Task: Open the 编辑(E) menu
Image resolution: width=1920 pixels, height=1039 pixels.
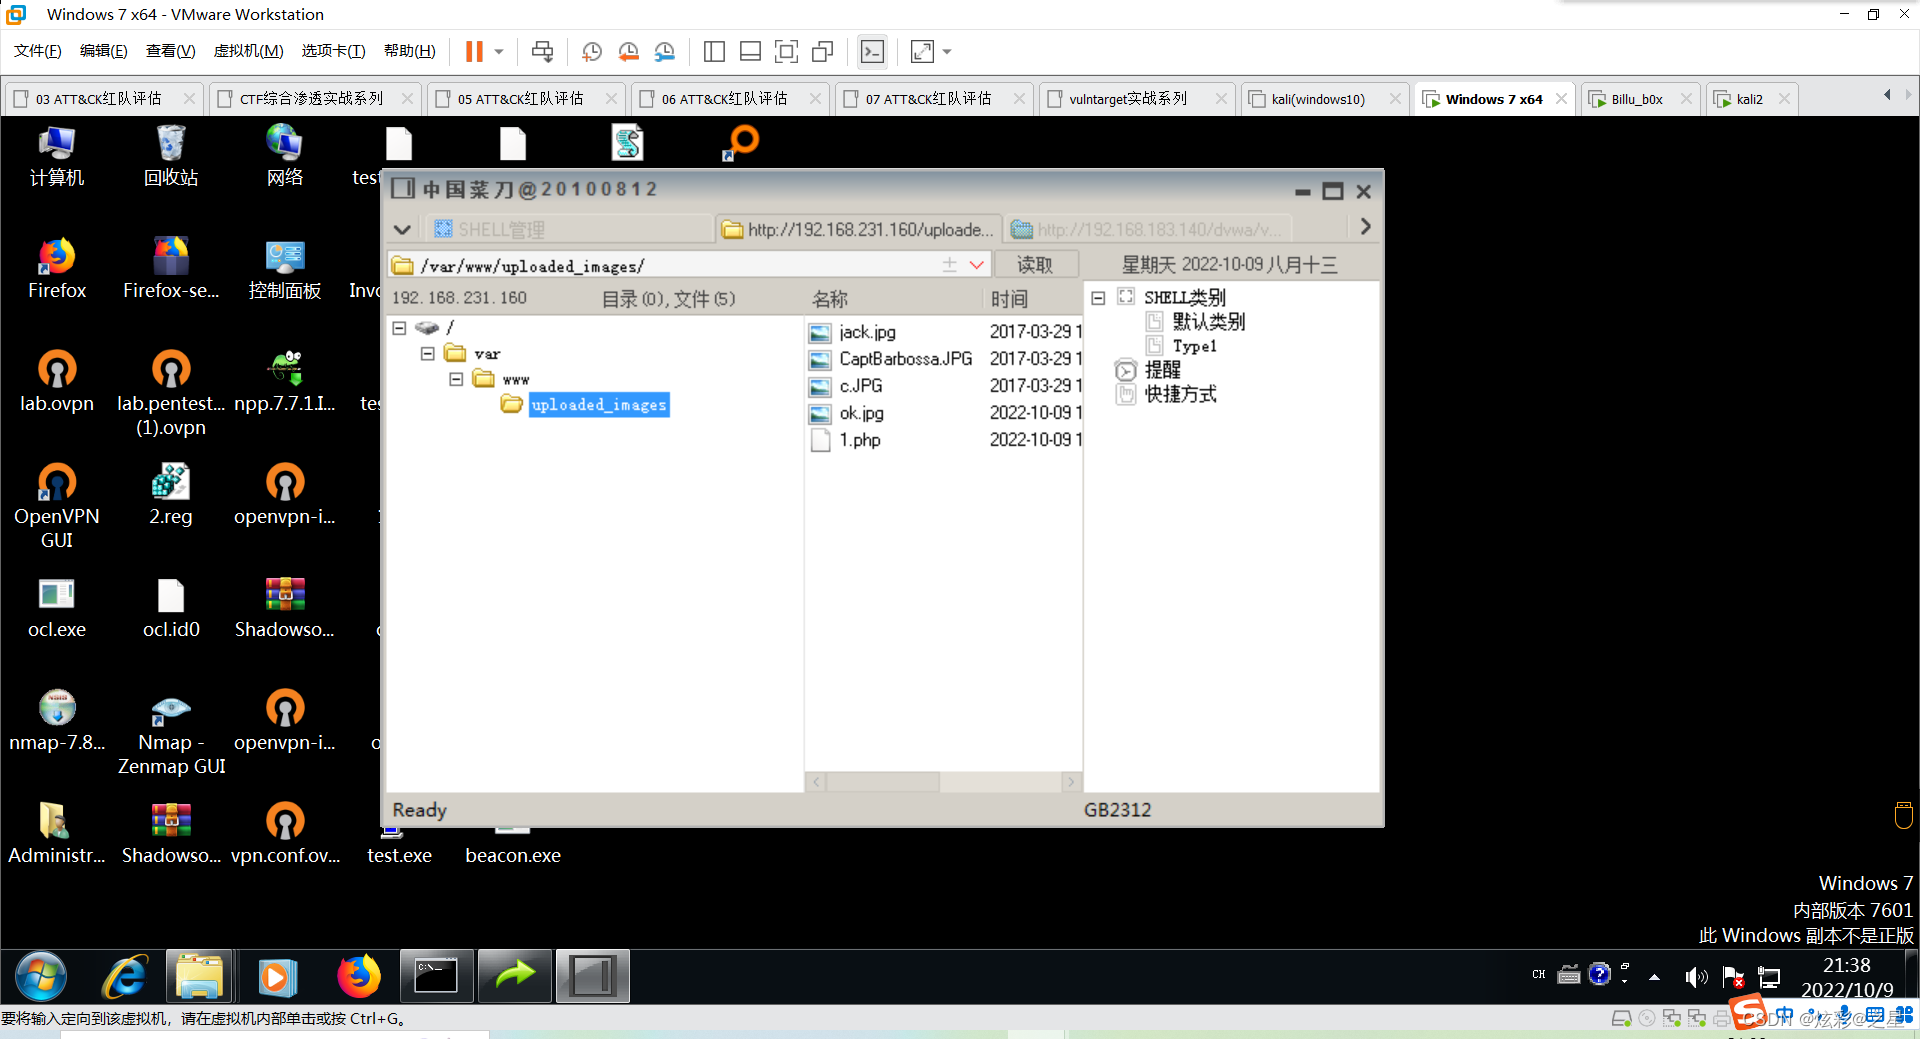Action: 104,51
